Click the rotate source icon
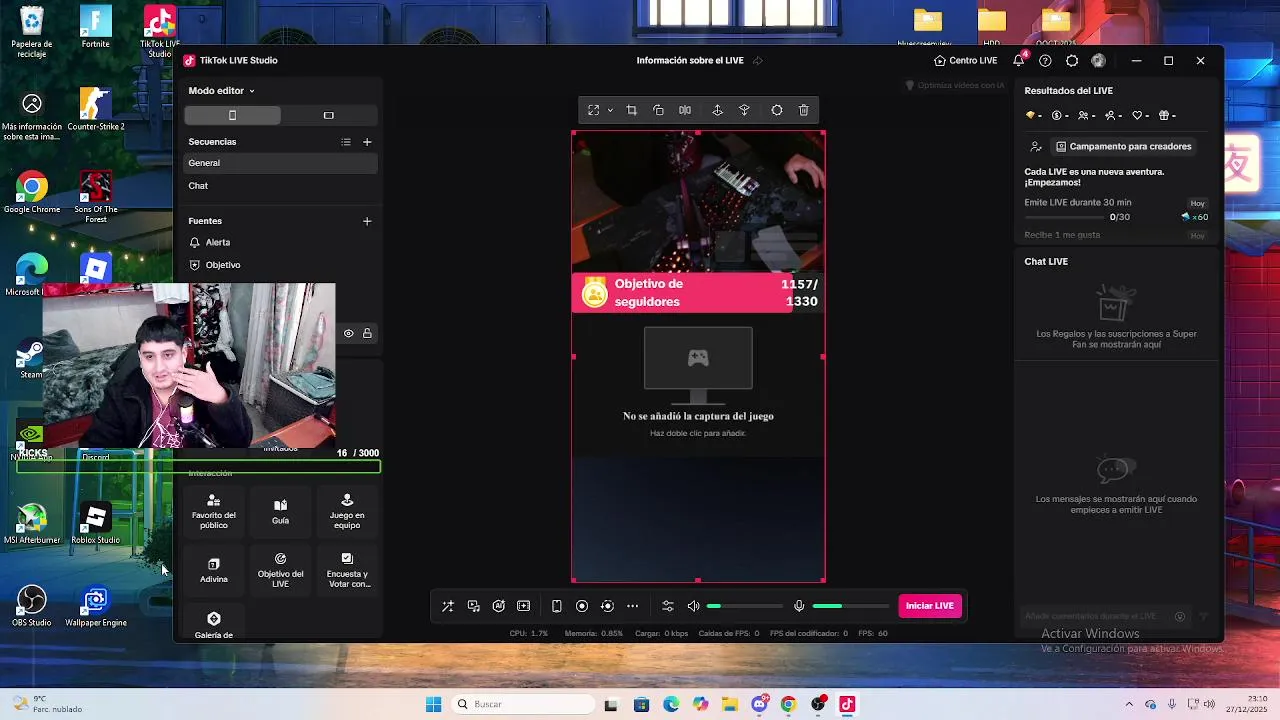1280x720 pixels. pos(658,110)
